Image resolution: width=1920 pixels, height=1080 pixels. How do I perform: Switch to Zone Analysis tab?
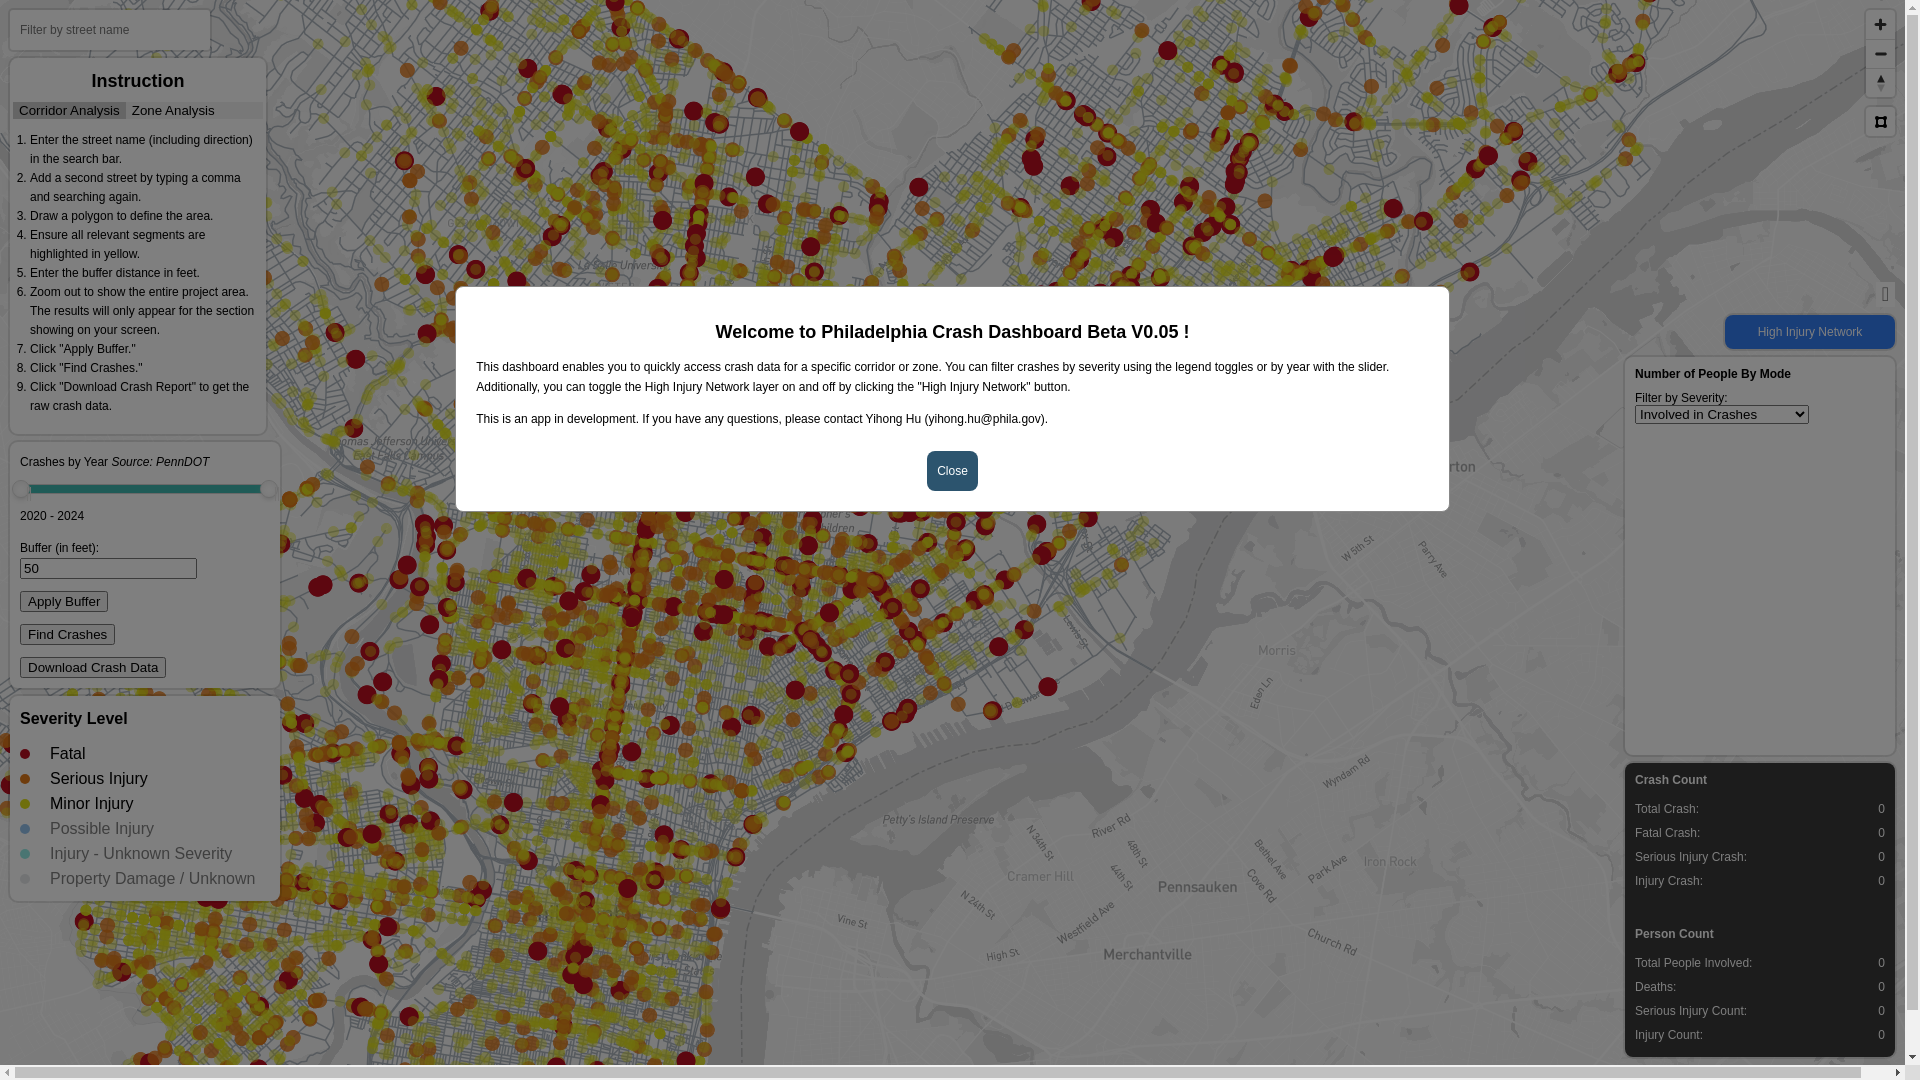coord(173,111)
